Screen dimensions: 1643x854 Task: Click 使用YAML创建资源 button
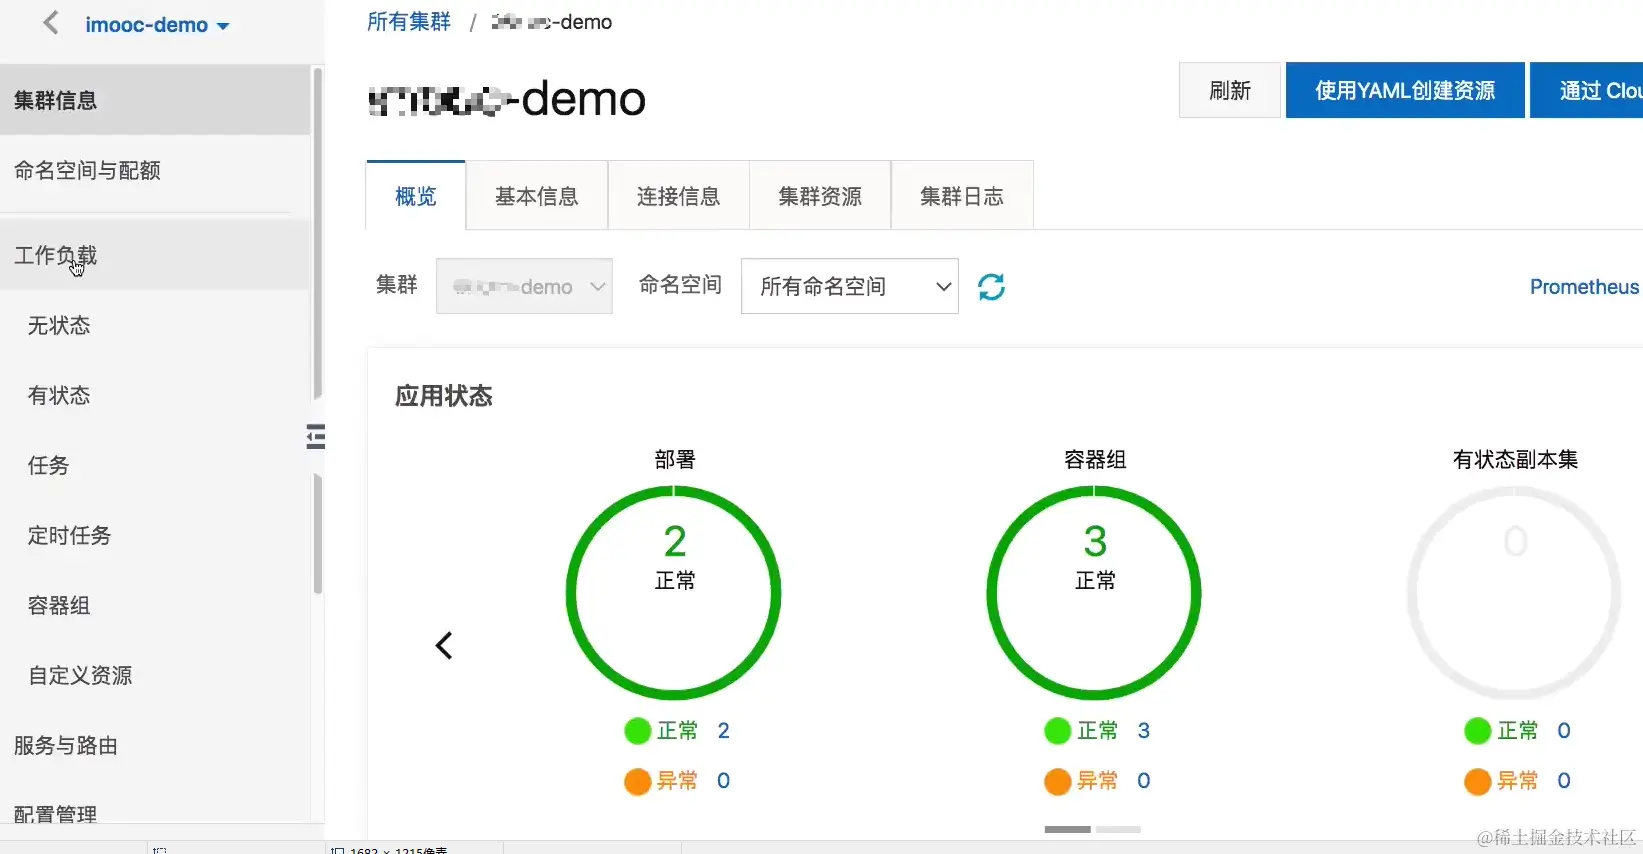[x=1405, y=90]
